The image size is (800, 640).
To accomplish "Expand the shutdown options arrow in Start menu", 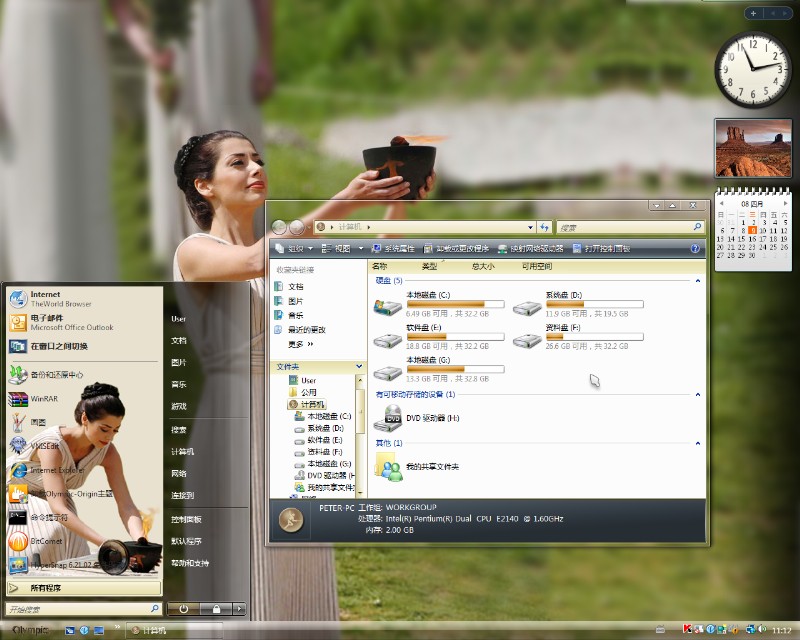I will tap(239, 609).
